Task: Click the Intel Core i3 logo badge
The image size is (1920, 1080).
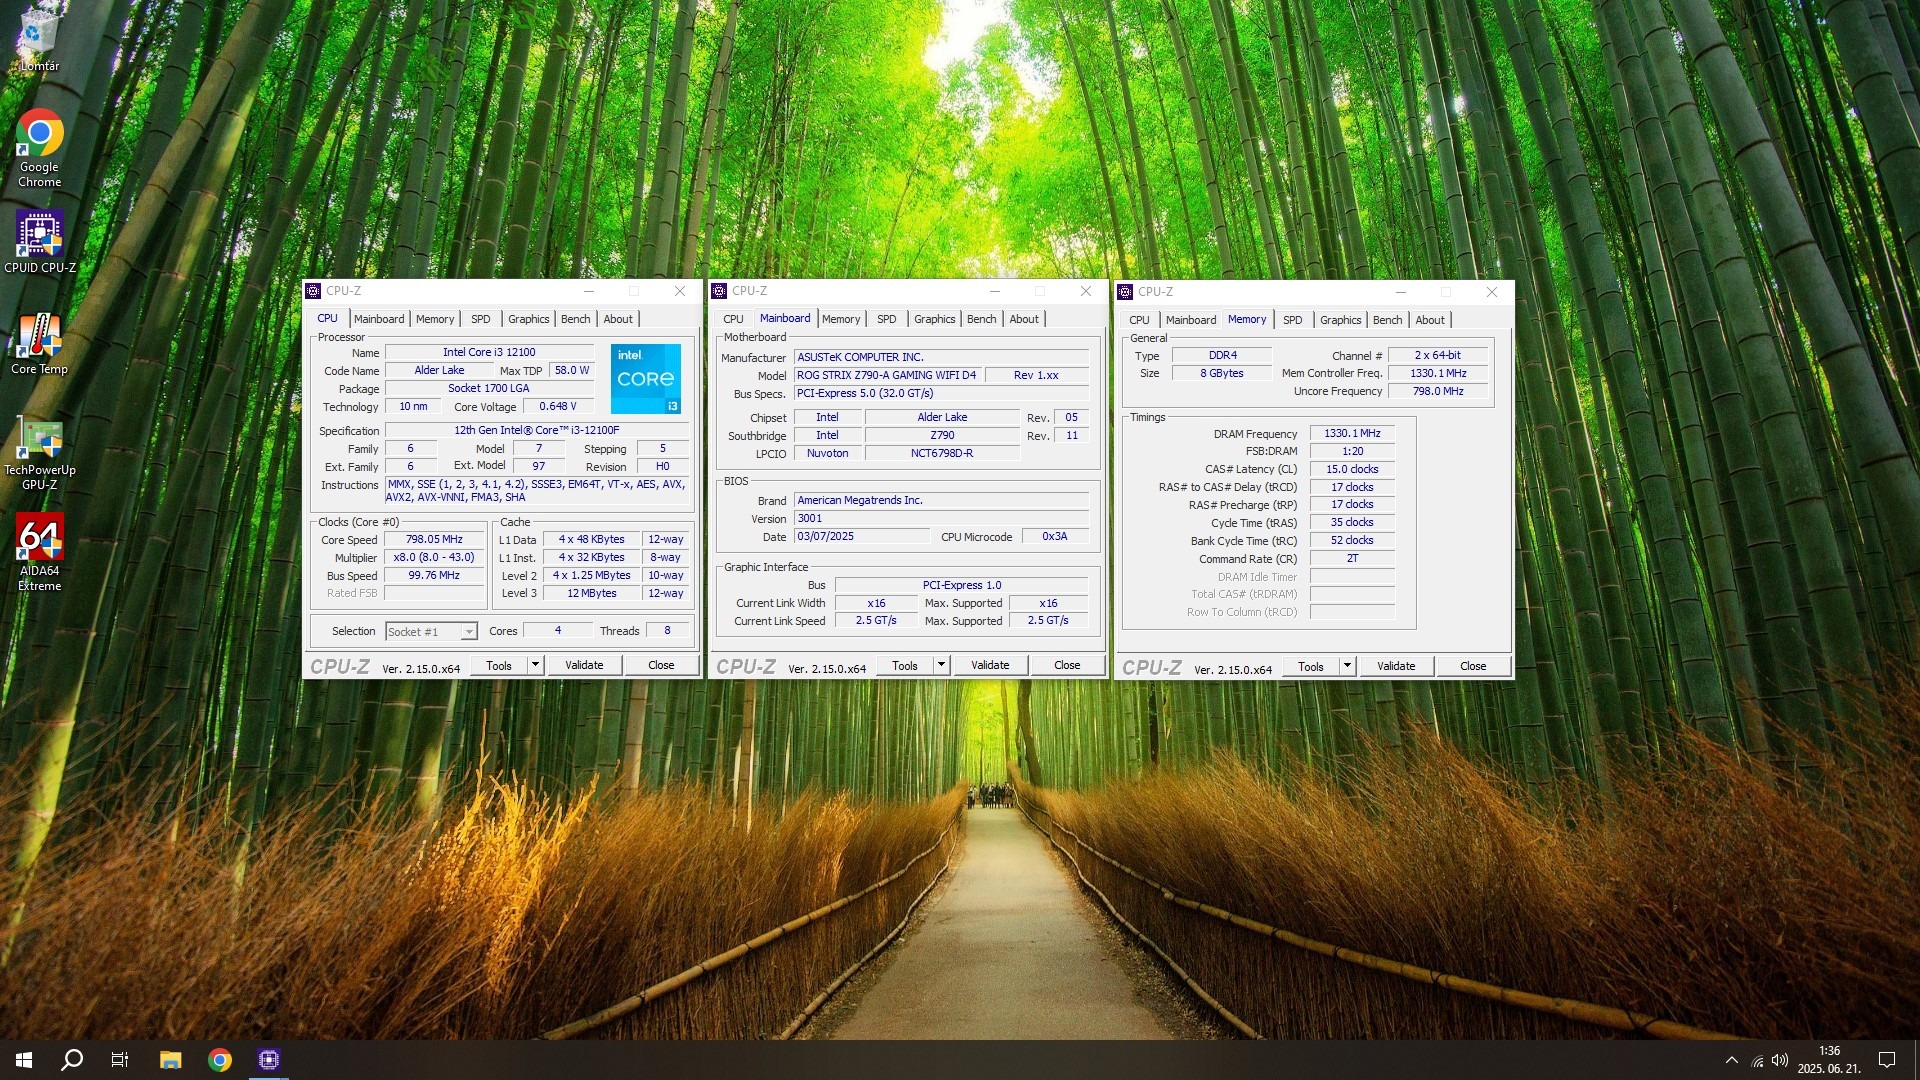Action: click(646, 378)
